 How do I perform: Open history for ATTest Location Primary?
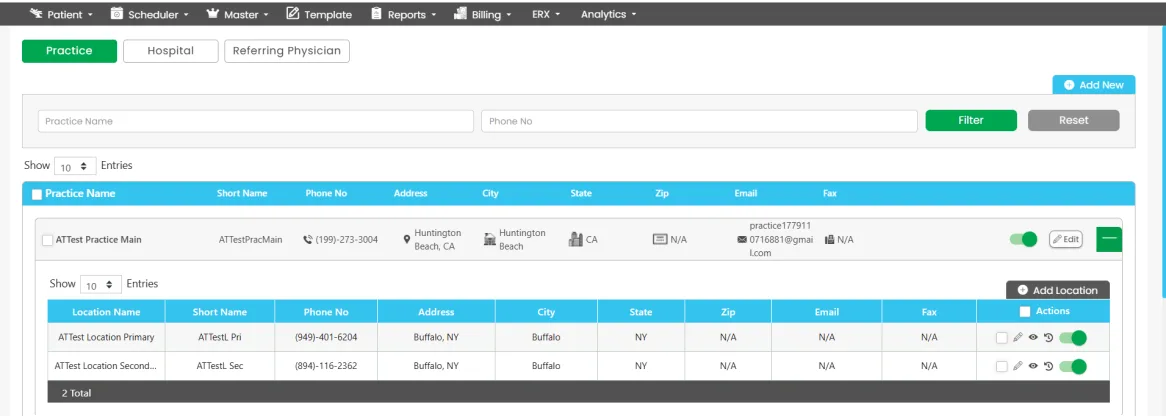point(1049,337)
